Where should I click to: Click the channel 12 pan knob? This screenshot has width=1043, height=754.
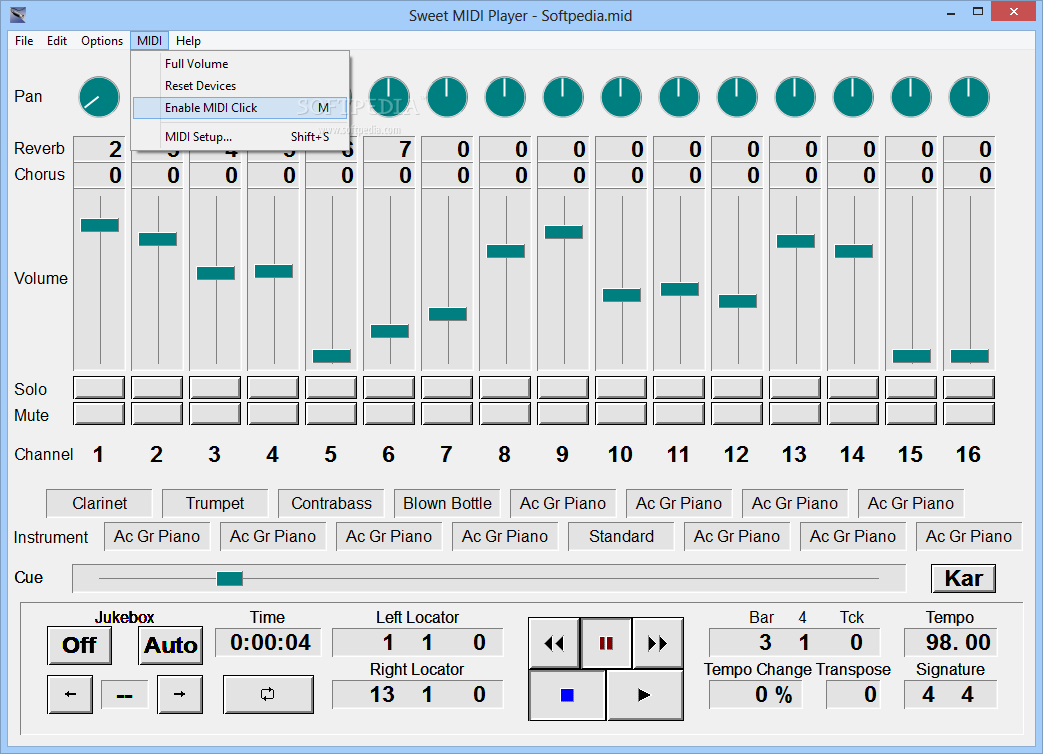coord(737,97)
